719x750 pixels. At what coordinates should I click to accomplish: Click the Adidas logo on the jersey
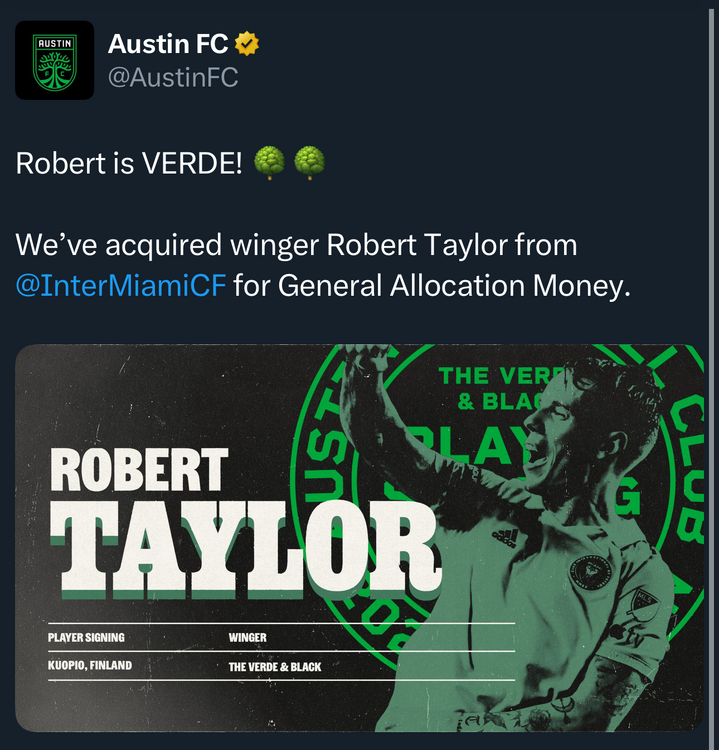(x=506, y=538)
